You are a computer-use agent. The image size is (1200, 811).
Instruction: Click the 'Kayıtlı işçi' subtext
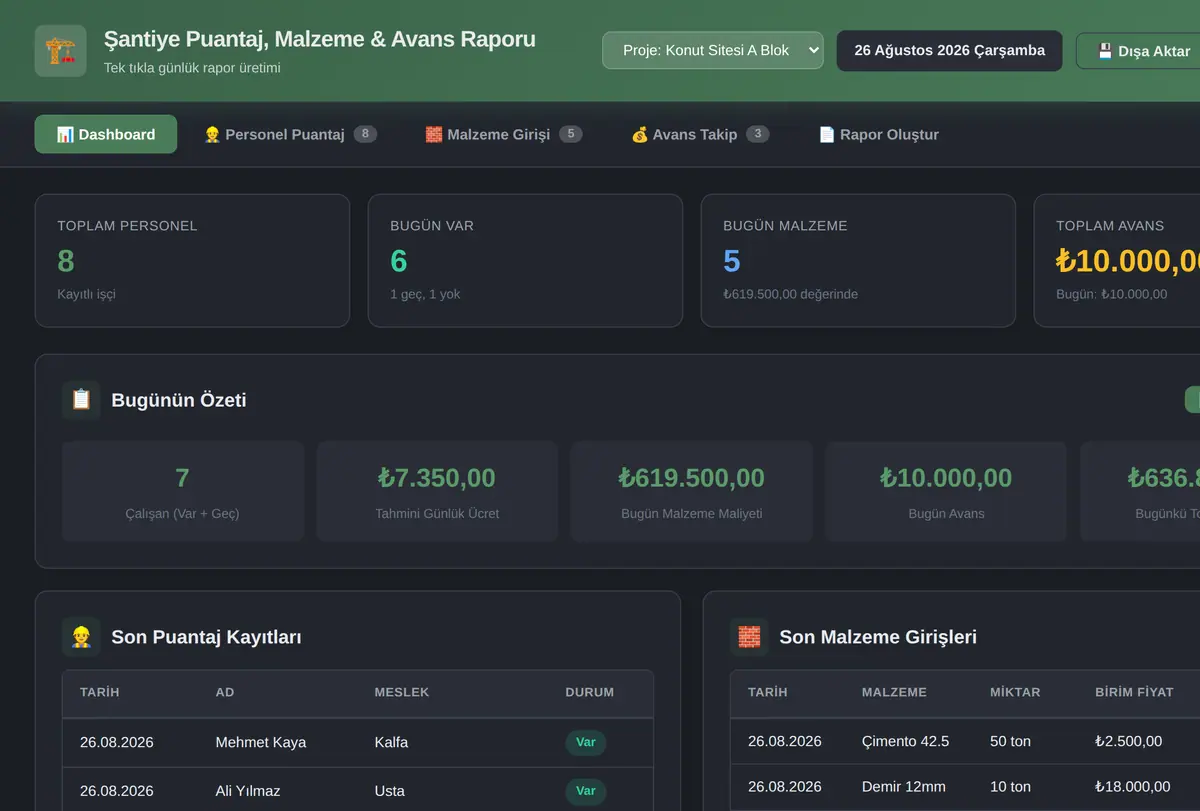(87, 294)
